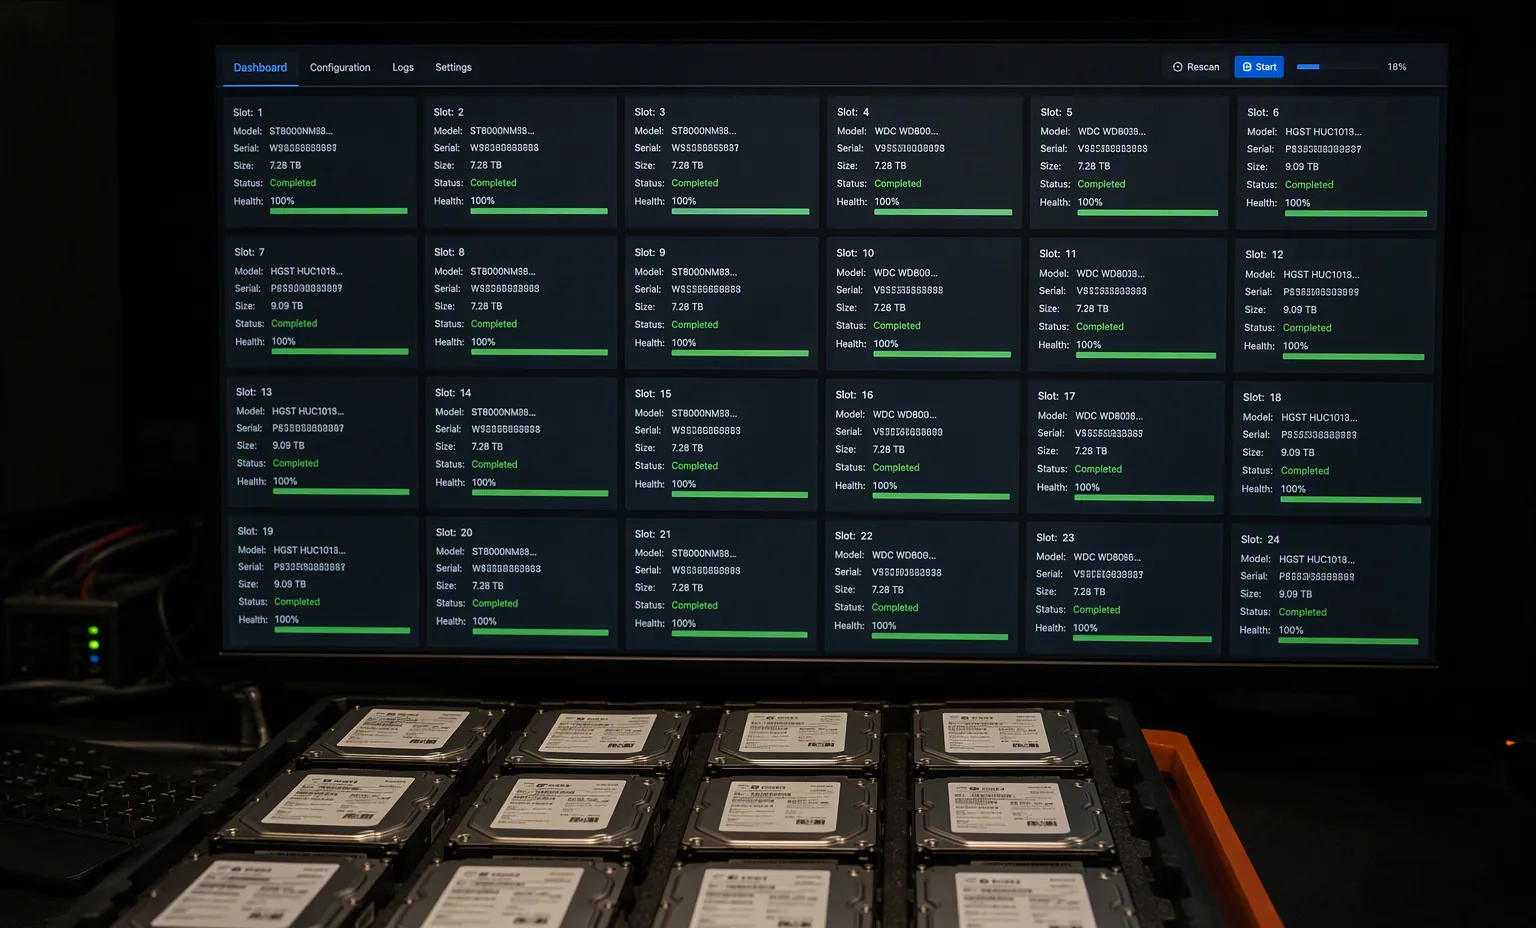Select the Slot: 4 heading
This screenshot has width=1536, height=928.
pyautogui.click(x=853, y=112)
